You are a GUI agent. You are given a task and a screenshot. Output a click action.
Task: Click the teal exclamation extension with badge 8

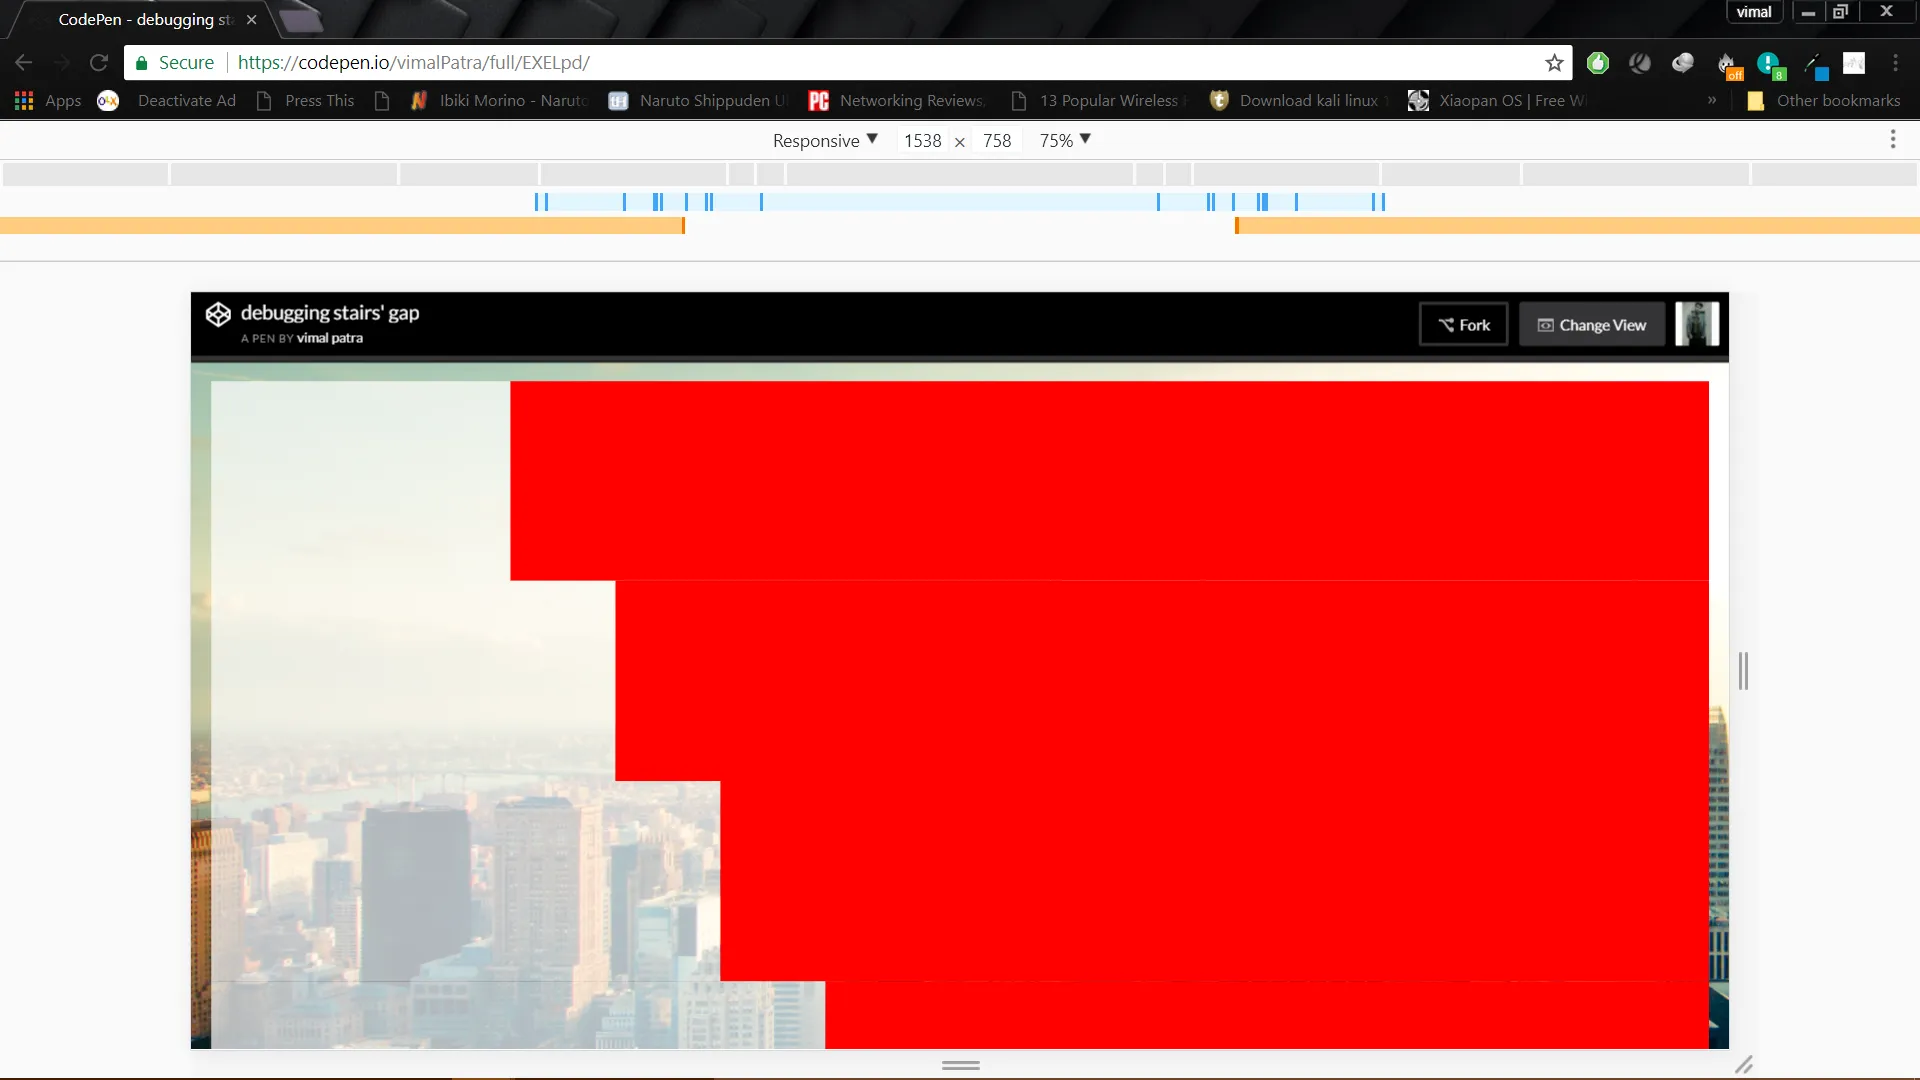point(1770,65)
